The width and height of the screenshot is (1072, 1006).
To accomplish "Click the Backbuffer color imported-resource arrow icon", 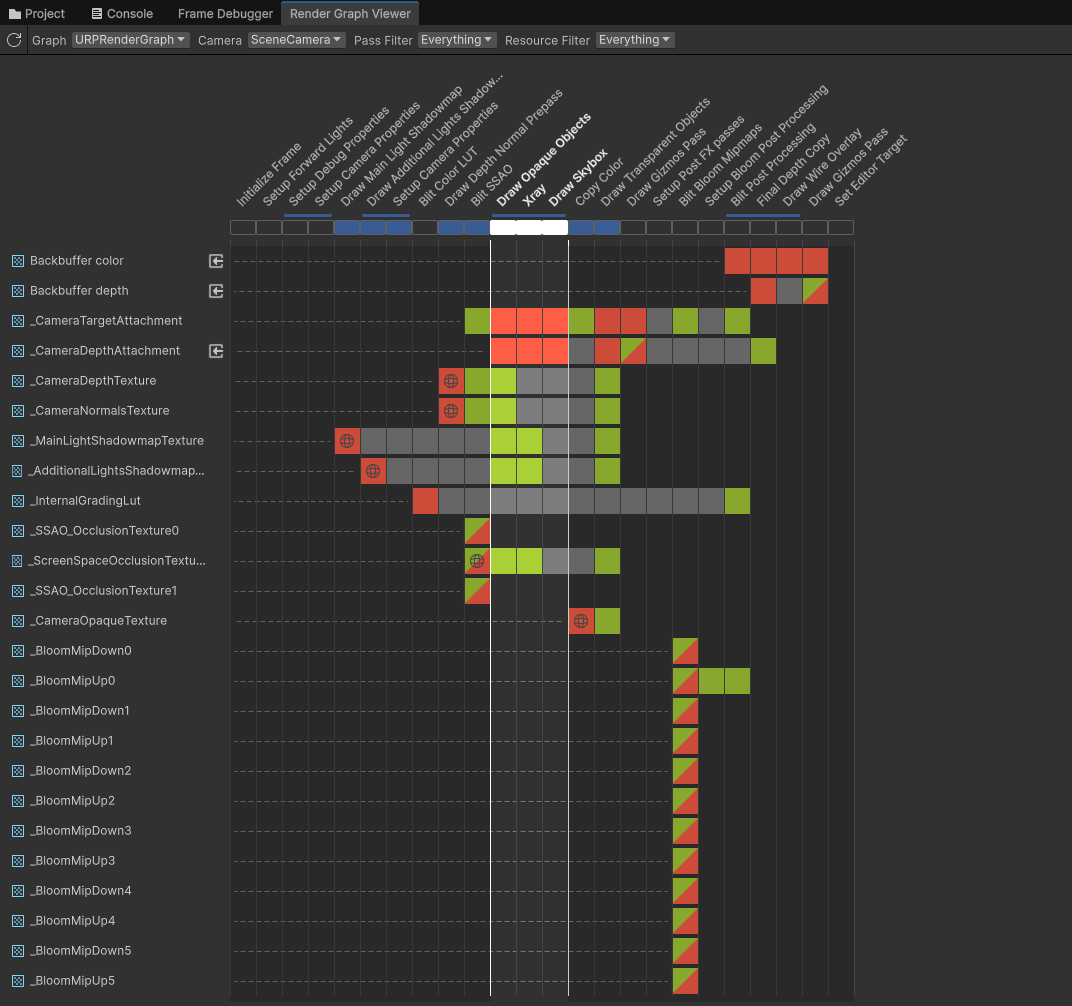I will 216,261.
